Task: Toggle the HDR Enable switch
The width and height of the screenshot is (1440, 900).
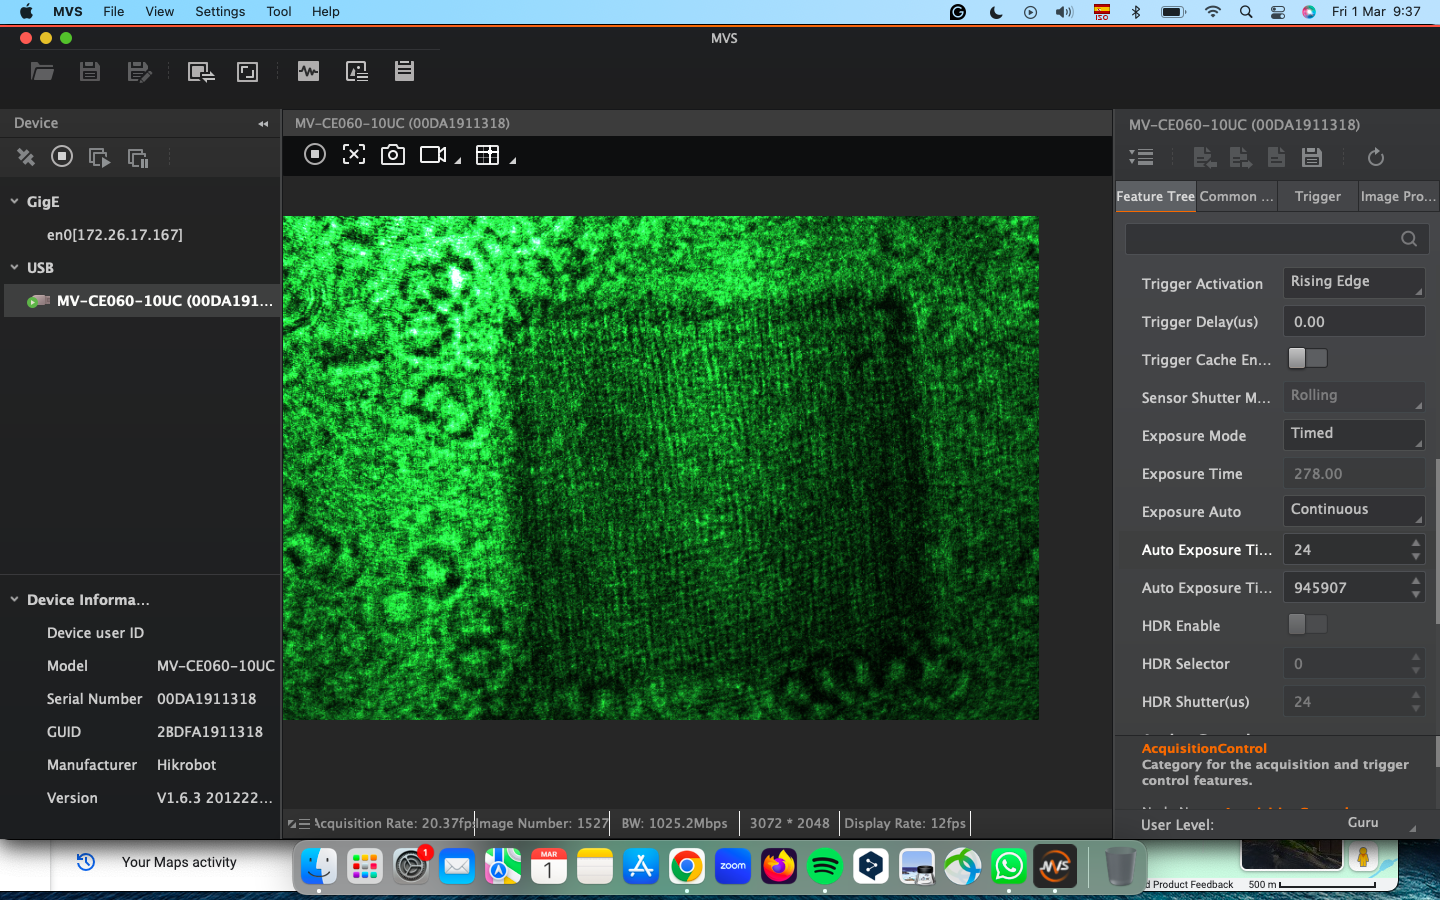Action: [1307, 625]
